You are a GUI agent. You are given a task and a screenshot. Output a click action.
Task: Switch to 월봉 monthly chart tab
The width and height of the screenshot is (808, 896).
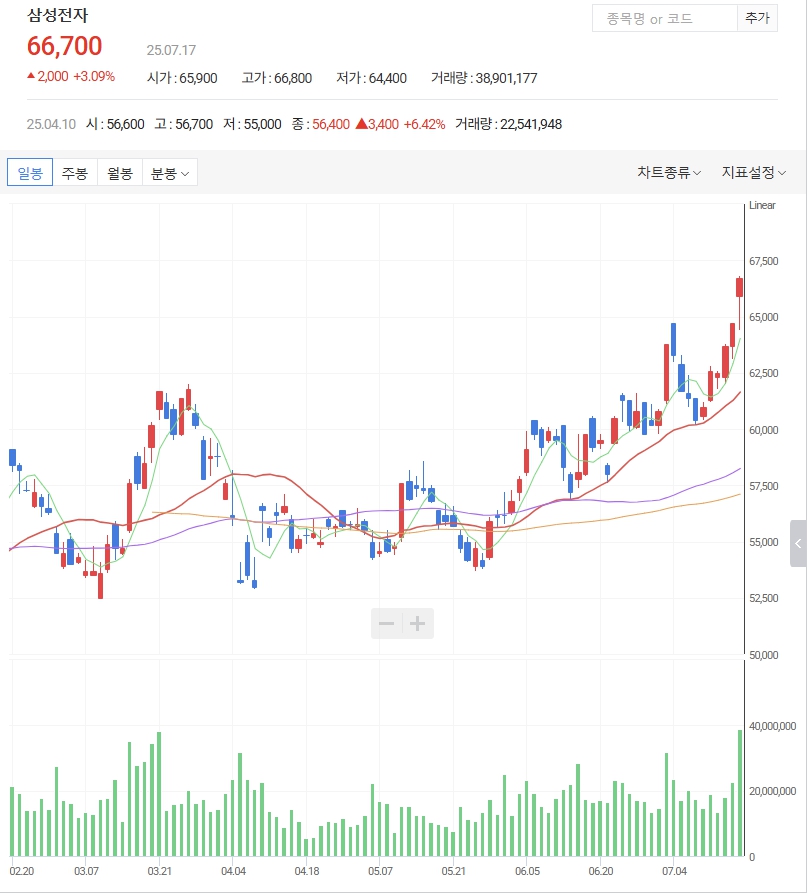tap(120, 173)
